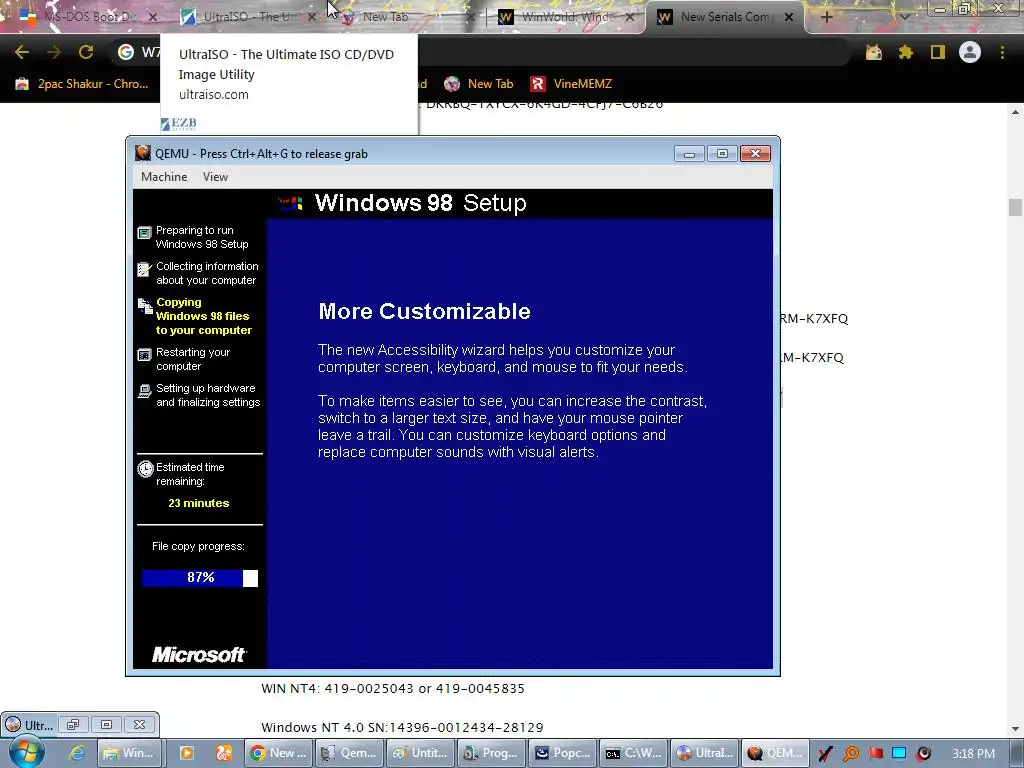Close the WinWorld tab
The height and width of the screenshot is (768, 1024).
630,17
